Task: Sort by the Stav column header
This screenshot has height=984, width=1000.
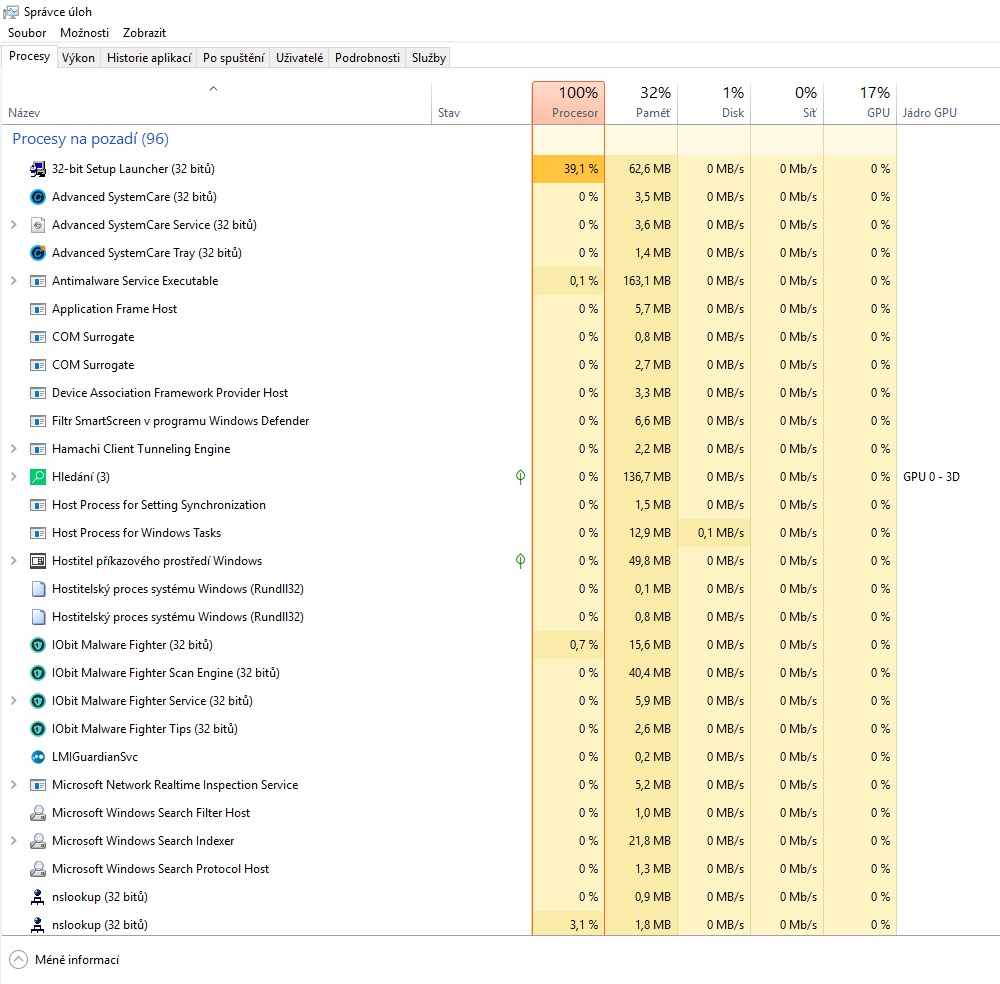Action: (x=482, y=103)
